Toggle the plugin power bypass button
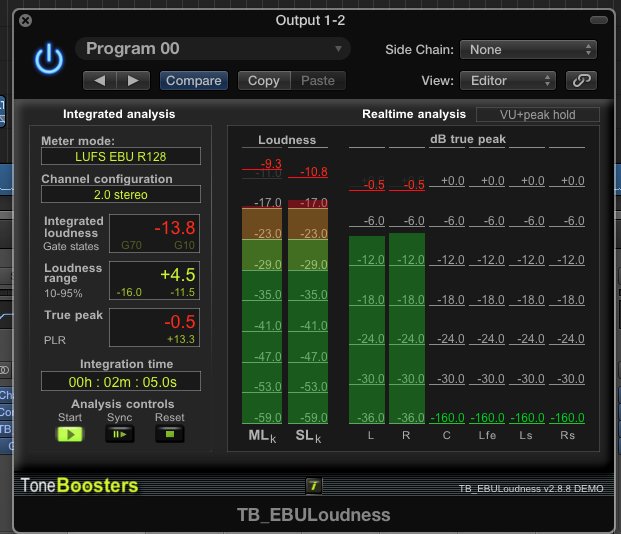Screen dimensions: 621x534 [49, 59]
